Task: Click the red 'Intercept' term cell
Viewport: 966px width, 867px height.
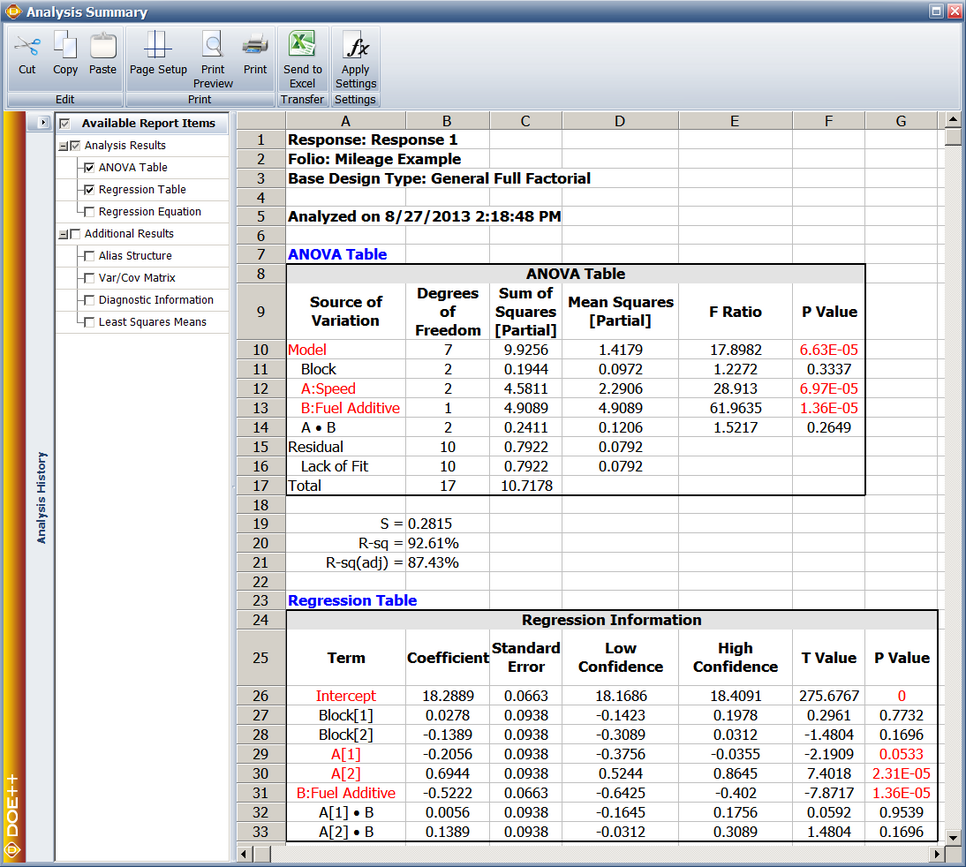Action: coord(346,696)
